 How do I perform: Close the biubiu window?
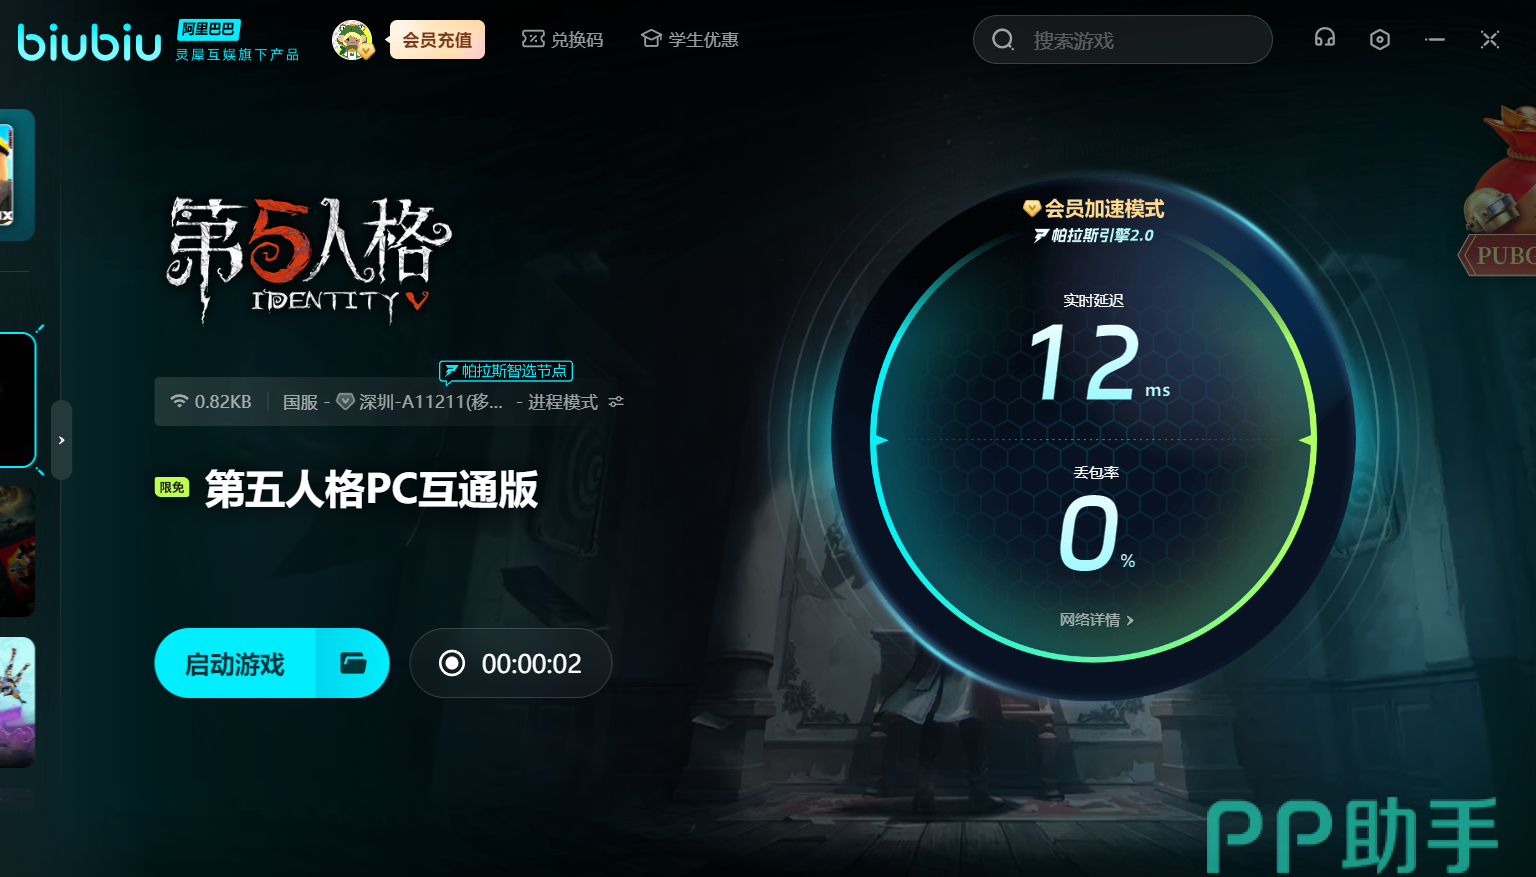click(x=1490, y=39)
